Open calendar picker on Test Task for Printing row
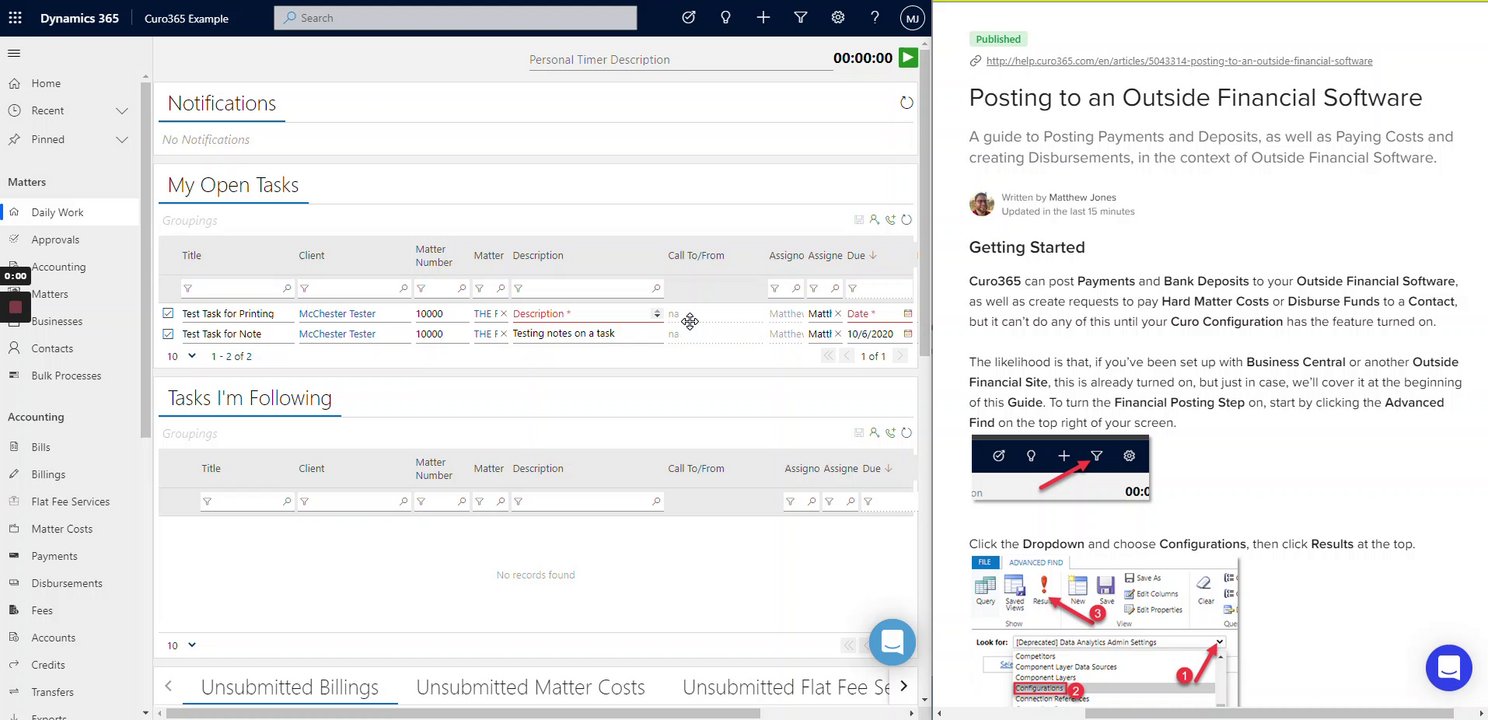Image resolution: width=1488 pixels, height=720 pixels. click(x=908, y=314)
